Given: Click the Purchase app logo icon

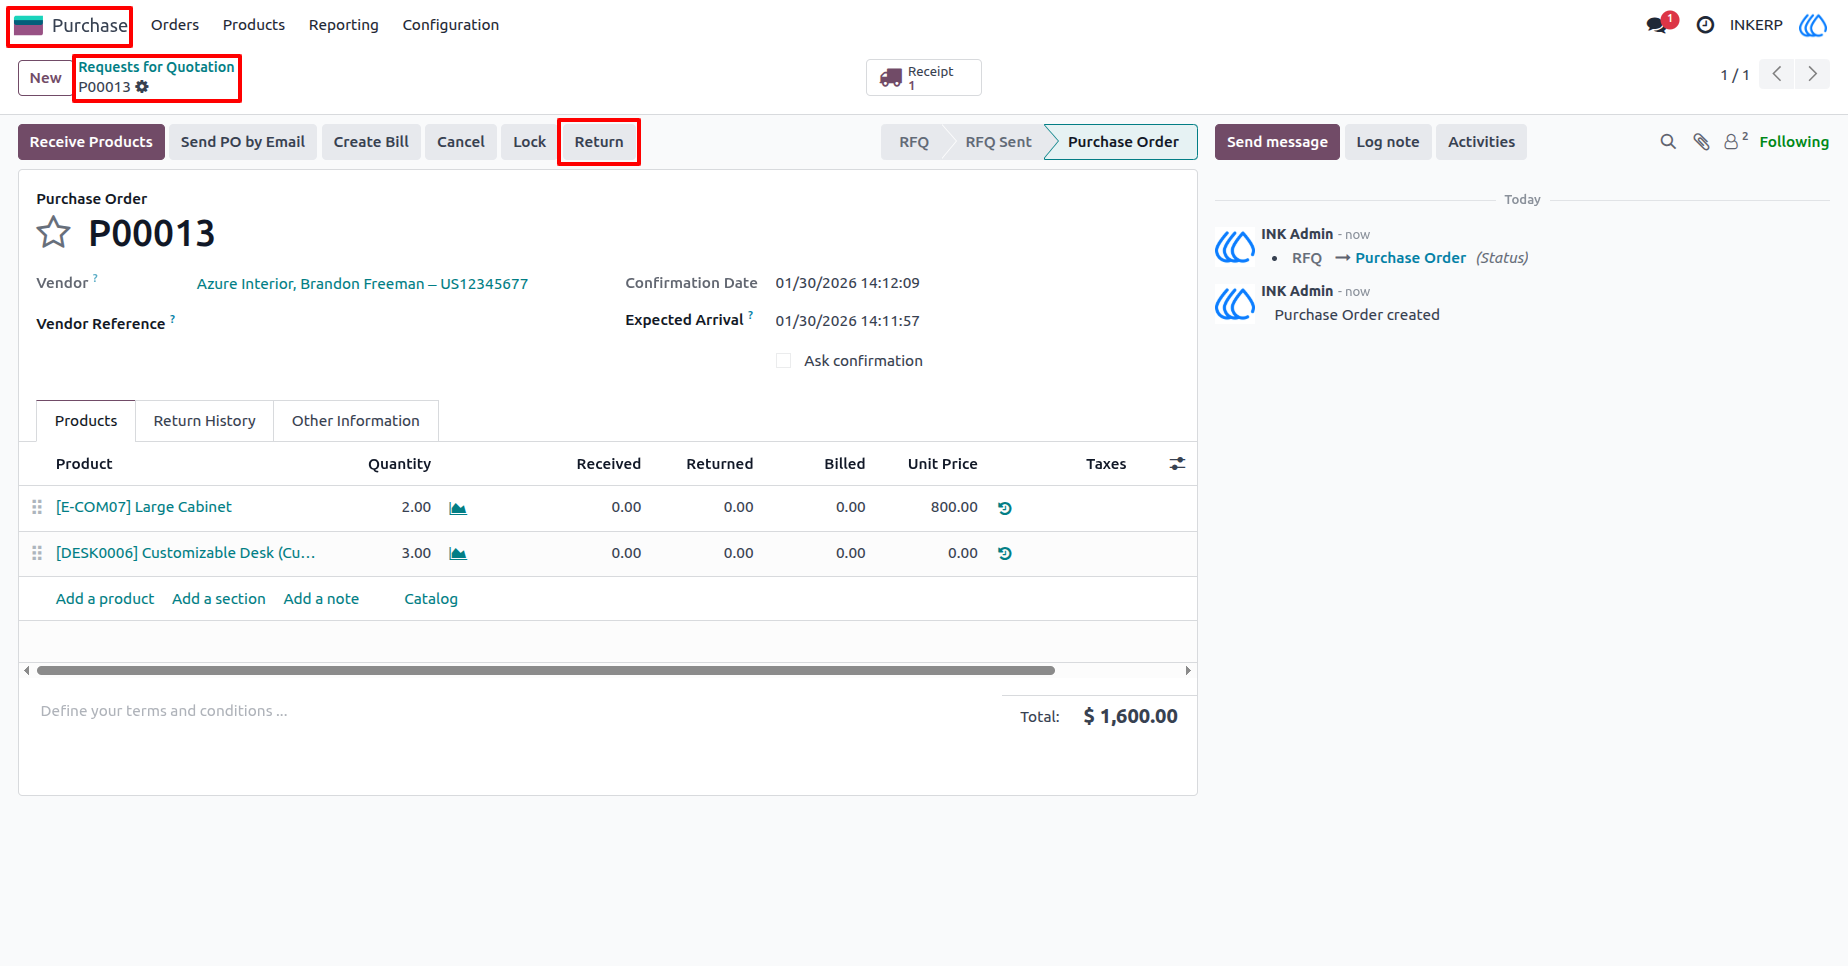Looking at the screenshot, I should (x=28, y=25).
